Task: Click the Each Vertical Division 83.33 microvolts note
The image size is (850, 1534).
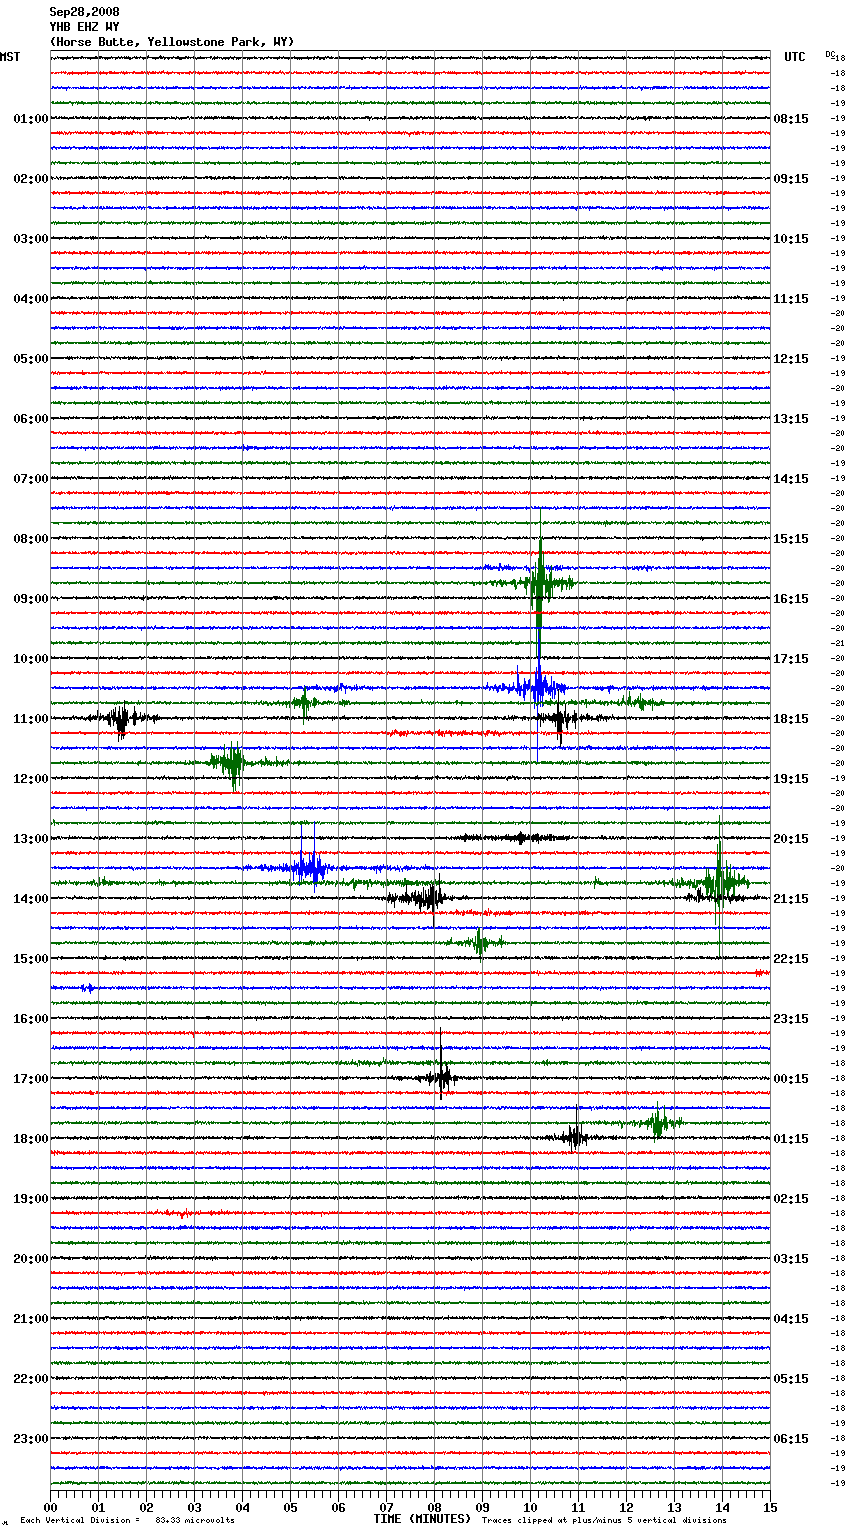Action: [x=127, y=1520]
